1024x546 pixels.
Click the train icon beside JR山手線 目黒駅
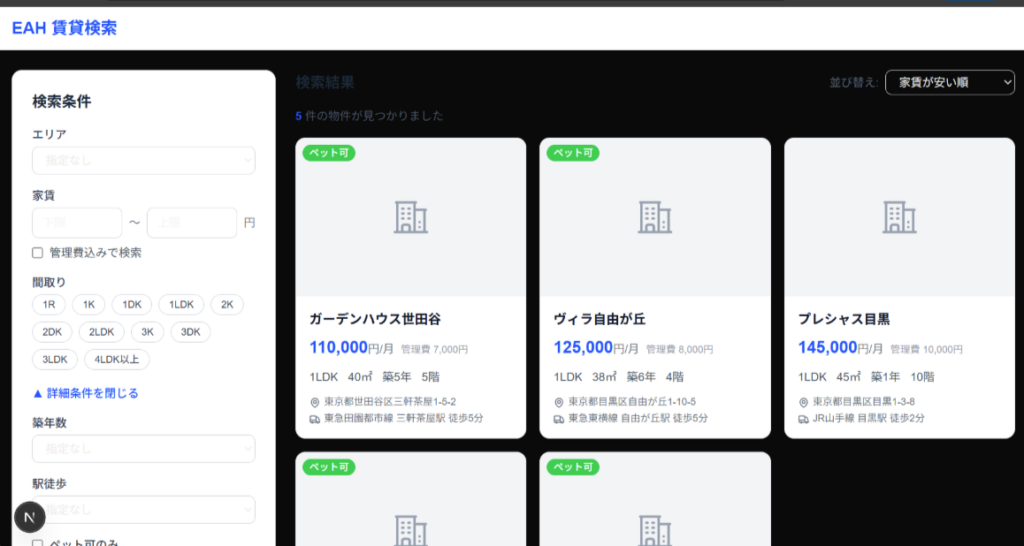point(803,418)
